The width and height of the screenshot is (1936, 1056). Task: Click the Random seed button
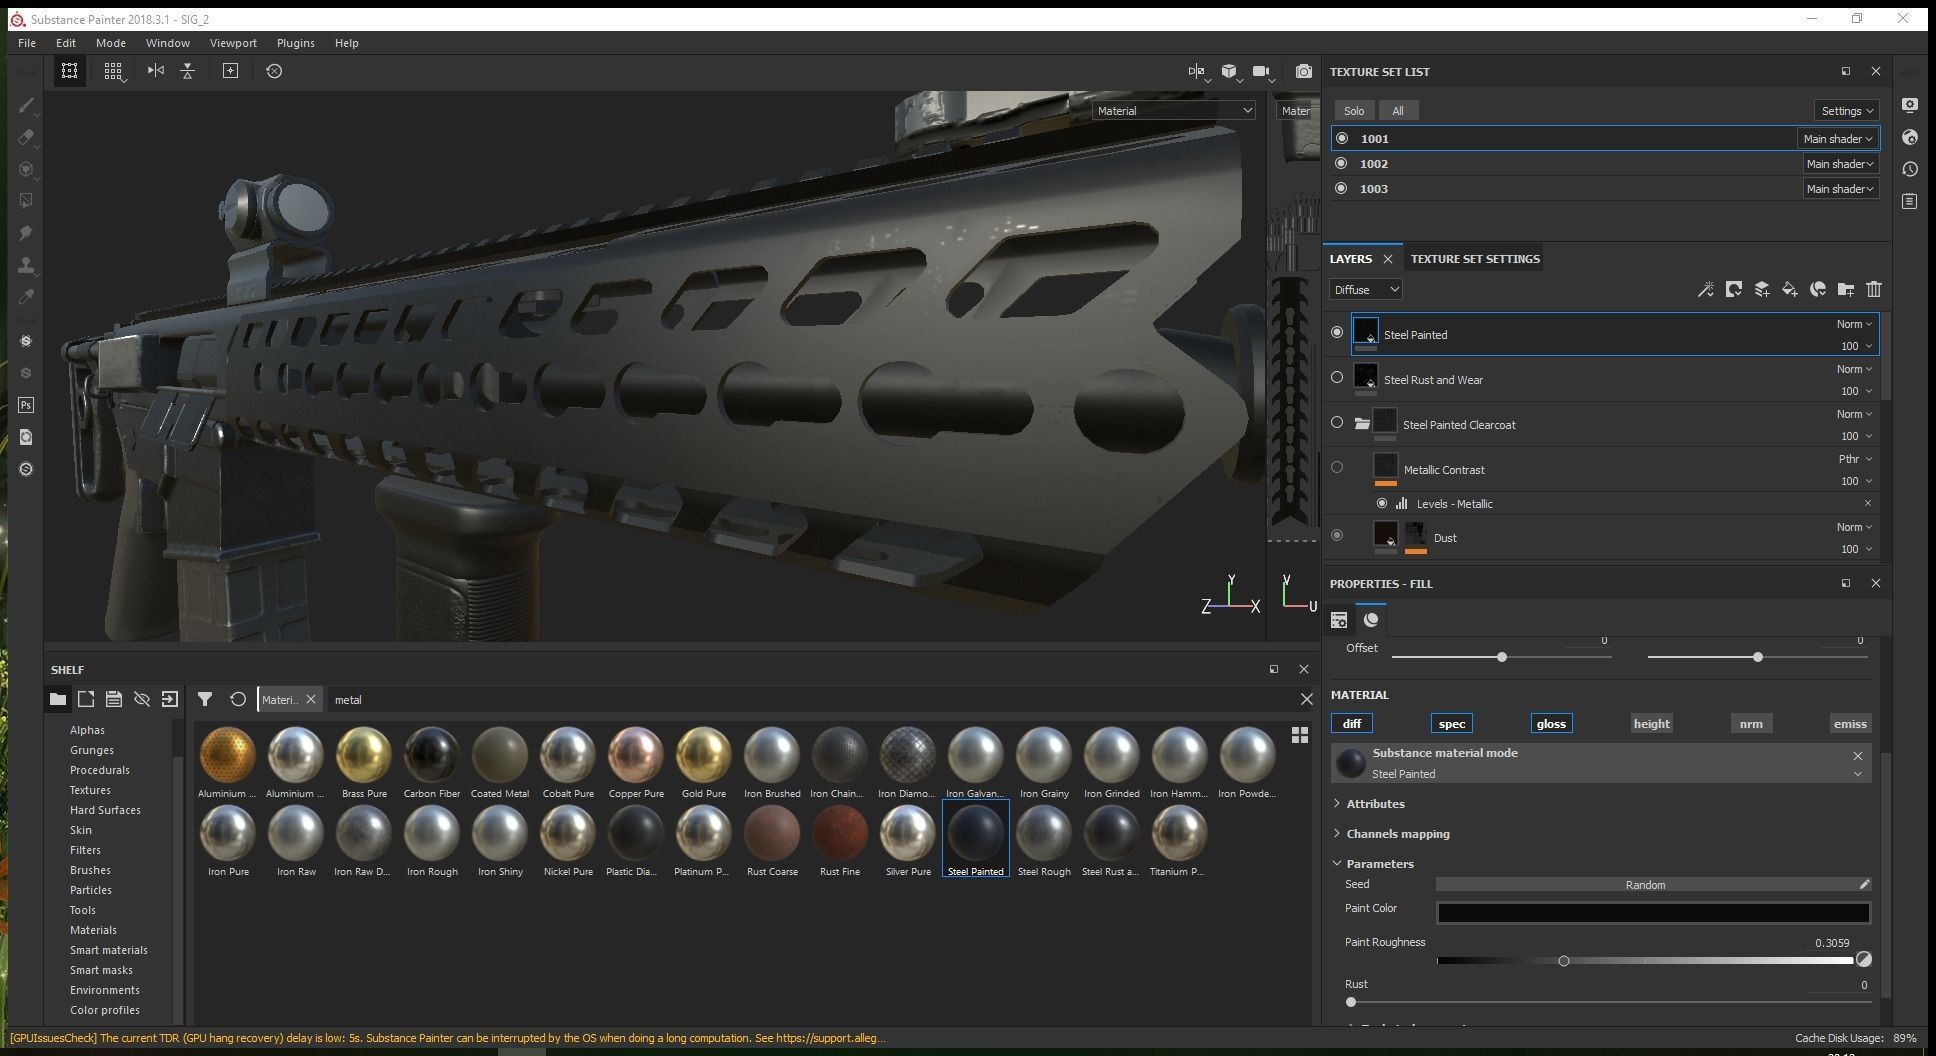(1645, 885)
